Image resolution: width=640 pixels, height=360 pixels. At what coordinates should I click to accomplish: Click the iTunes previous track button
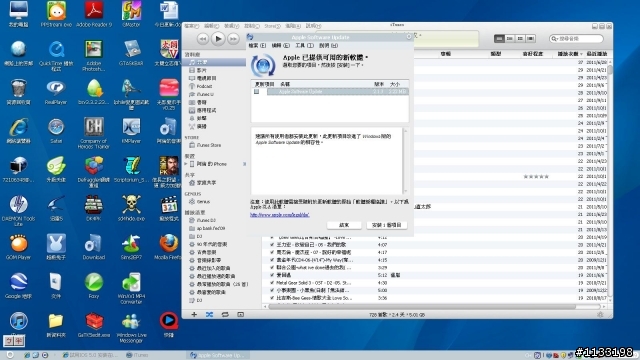click(202, 39)
